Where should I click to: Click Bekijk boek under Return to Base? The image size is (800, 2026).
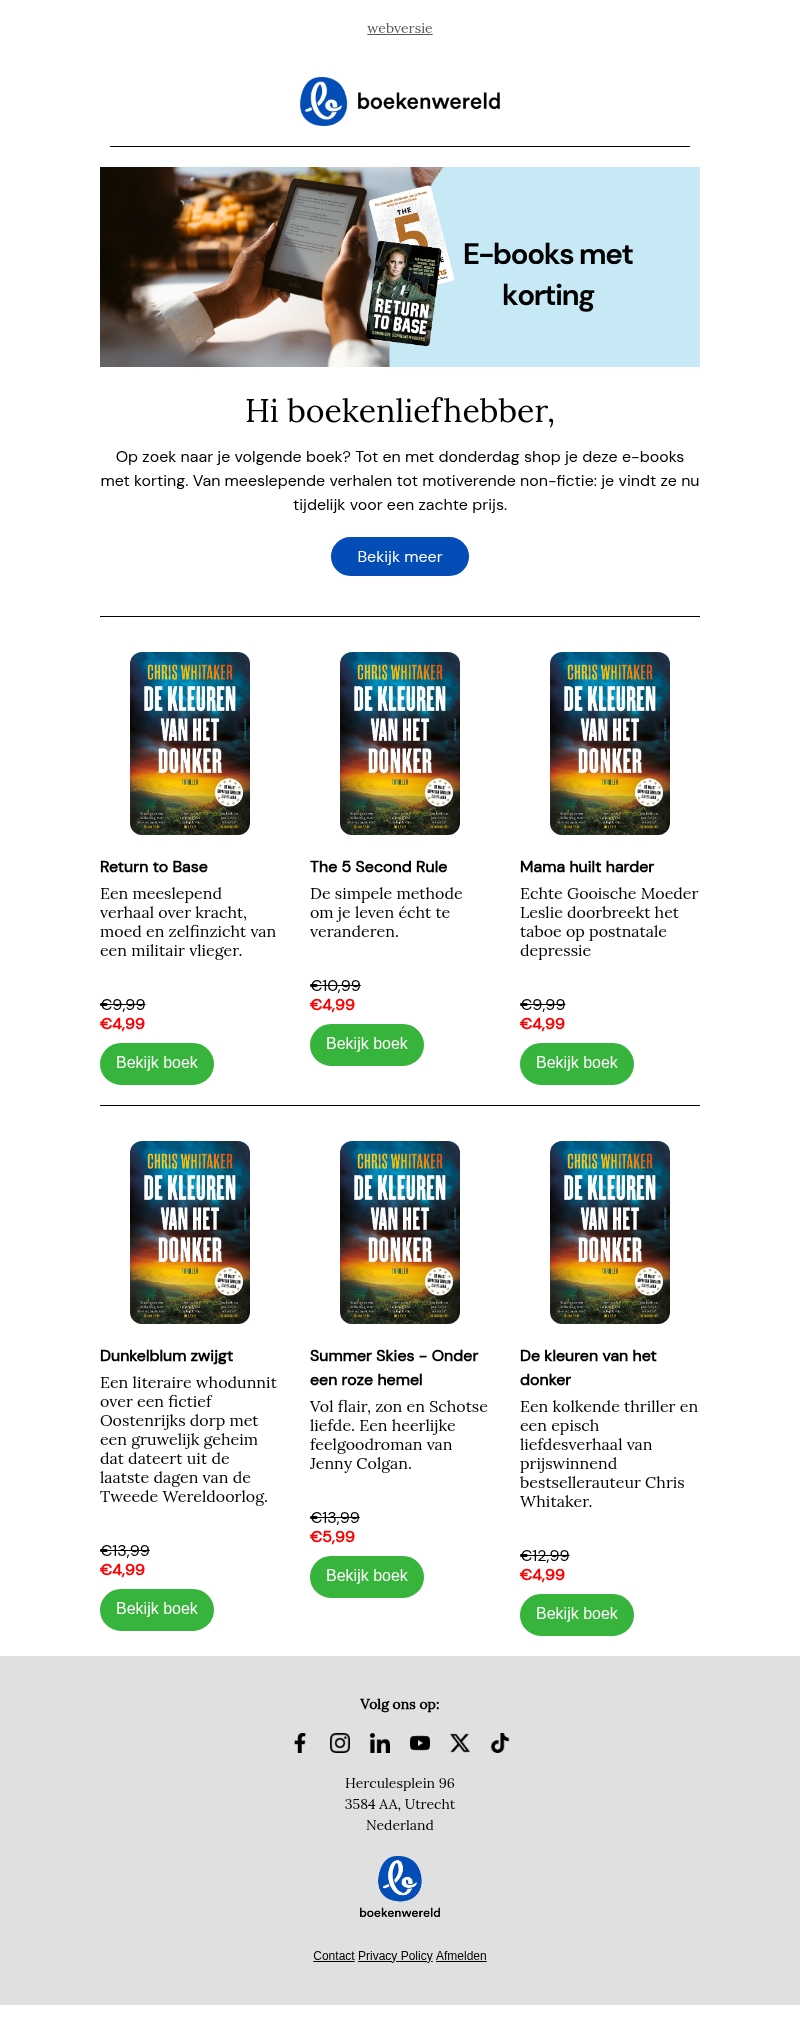pos(157,1063)
